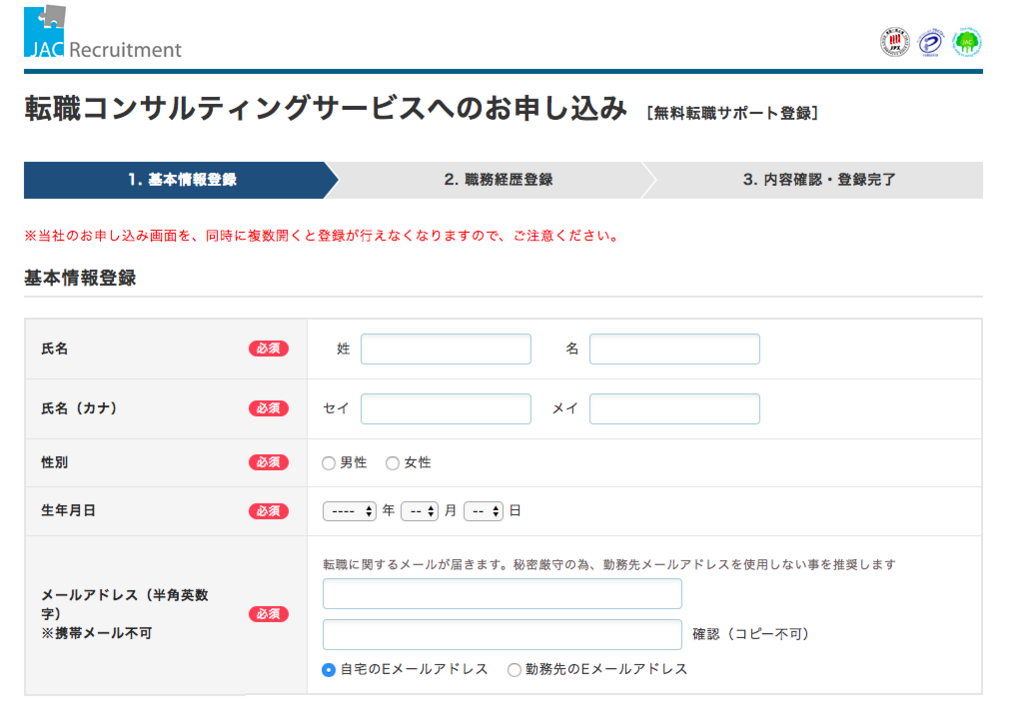Viewport: 1024px width, 711px height.
Task: Choose 勤務先のEメールアドレス radio option
Action: [514, 670]
